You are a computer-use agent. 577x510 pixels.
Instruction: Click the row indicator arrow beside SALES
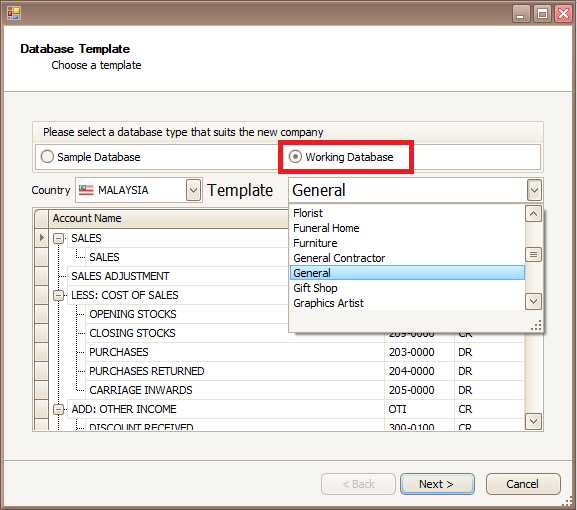click(42, 238)
